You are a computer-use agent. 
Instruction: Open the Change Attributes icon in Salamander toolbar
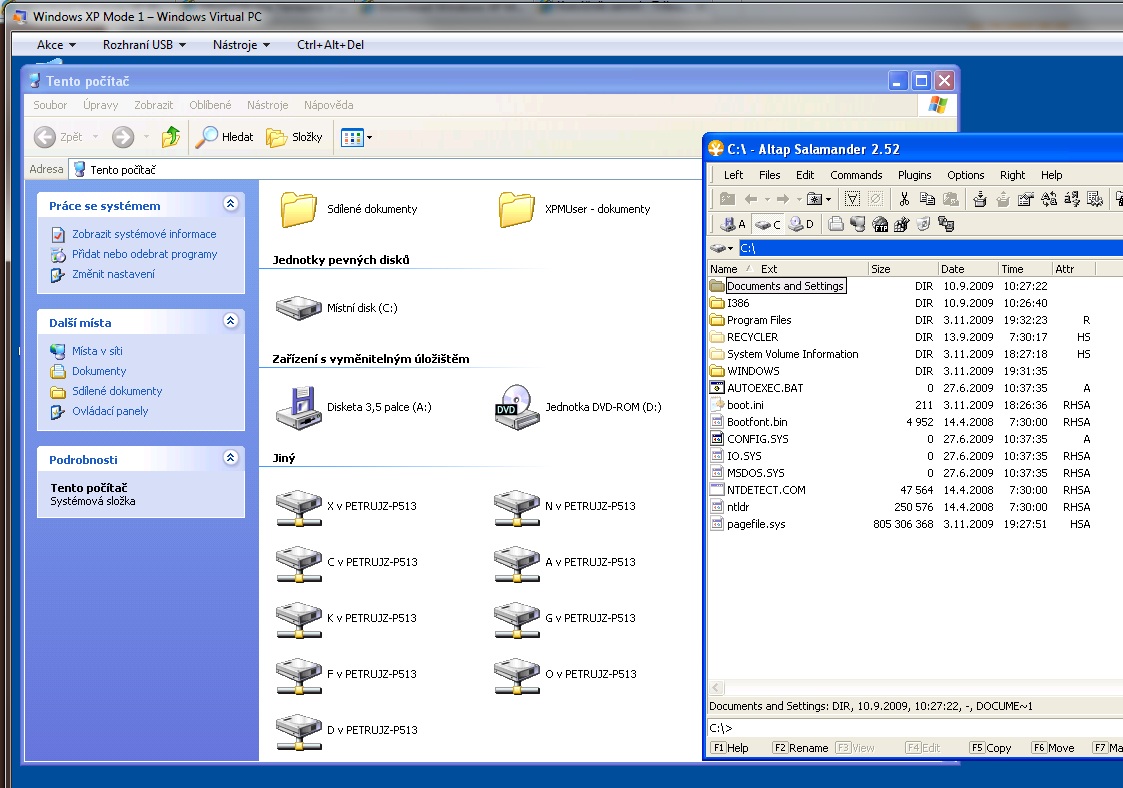[1026, 199]
